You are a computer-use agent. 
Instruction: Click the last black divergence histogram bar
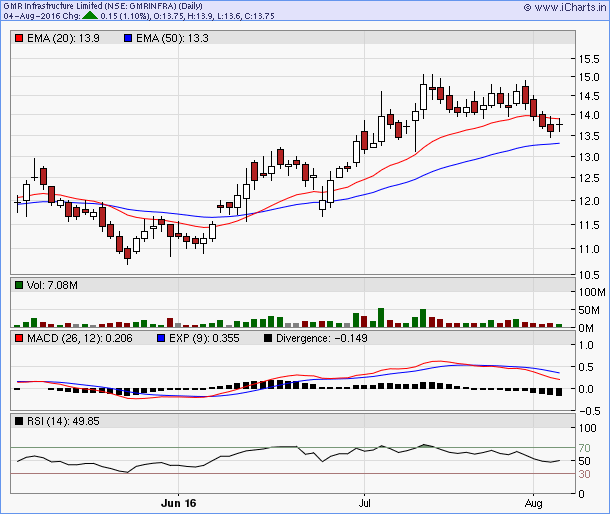559,392
